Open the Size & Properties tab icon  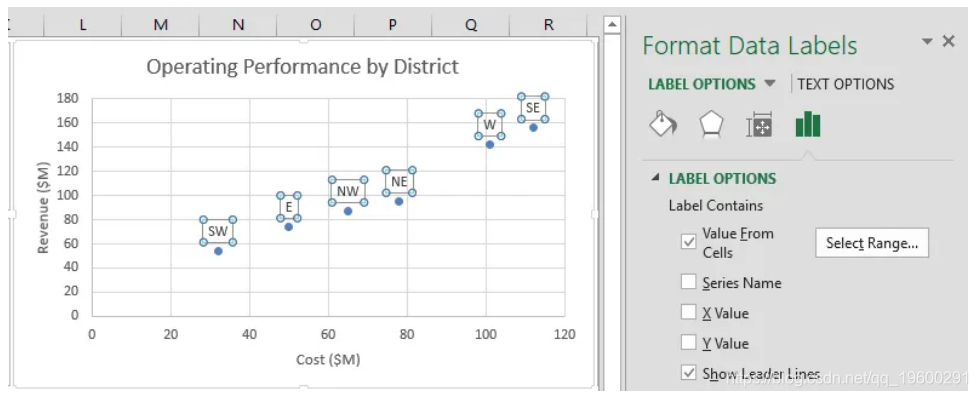click(759, 125)
